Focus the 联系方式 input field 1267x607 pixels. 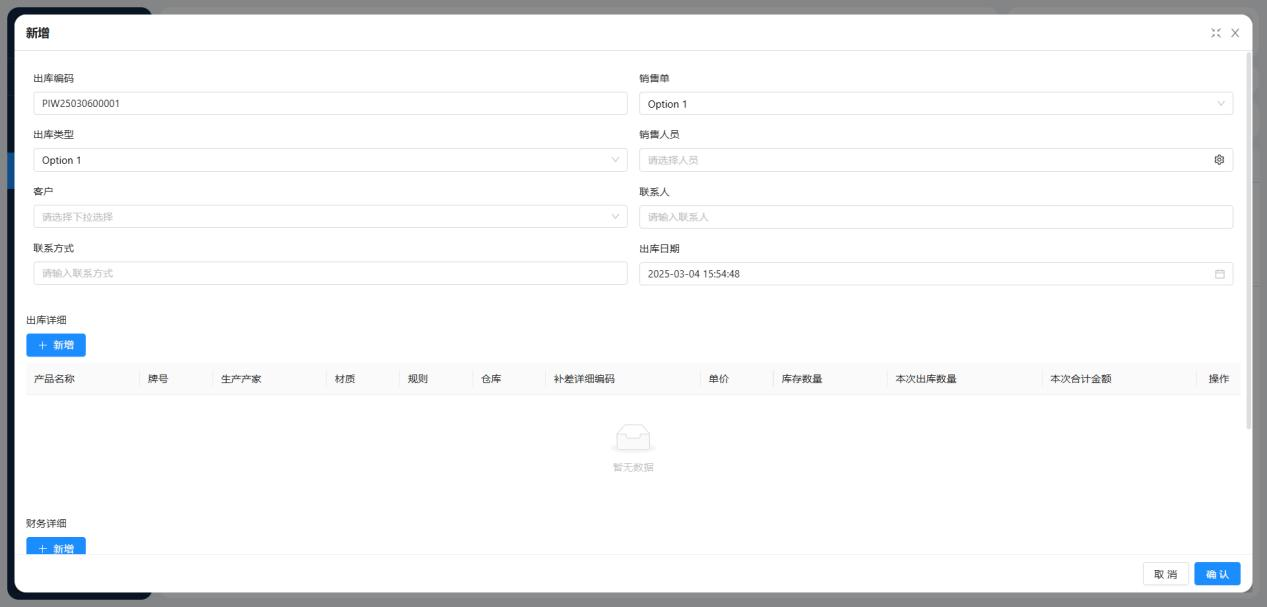[330, 274]
